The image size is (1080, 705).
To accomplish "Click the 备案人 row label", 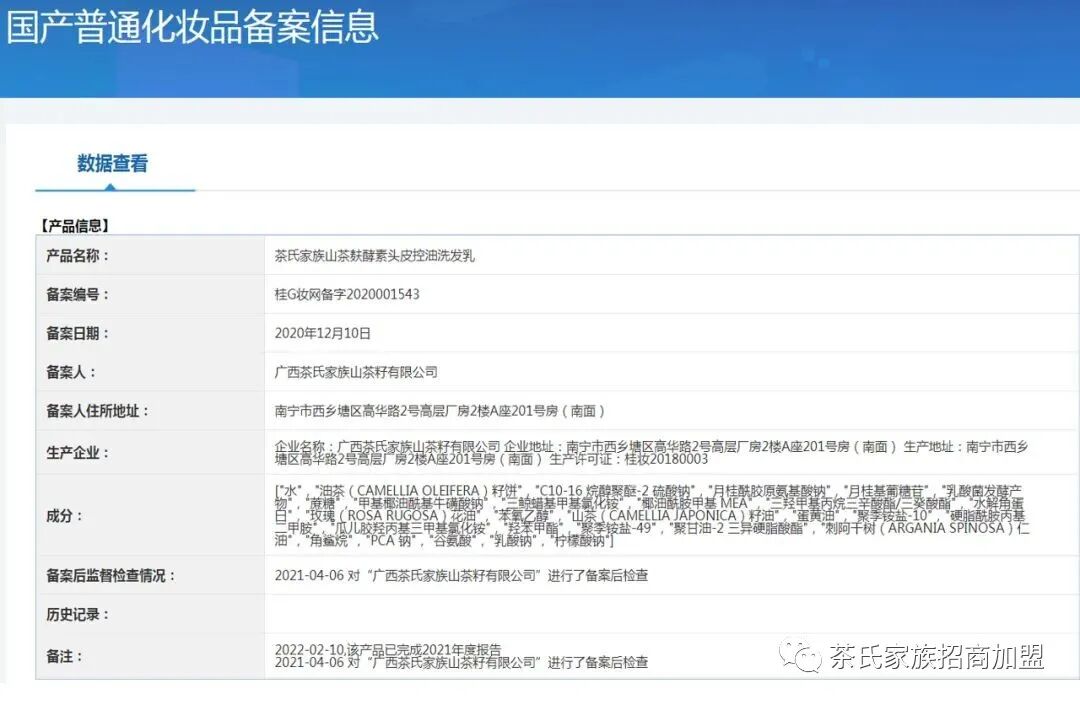I will [70, 372].
